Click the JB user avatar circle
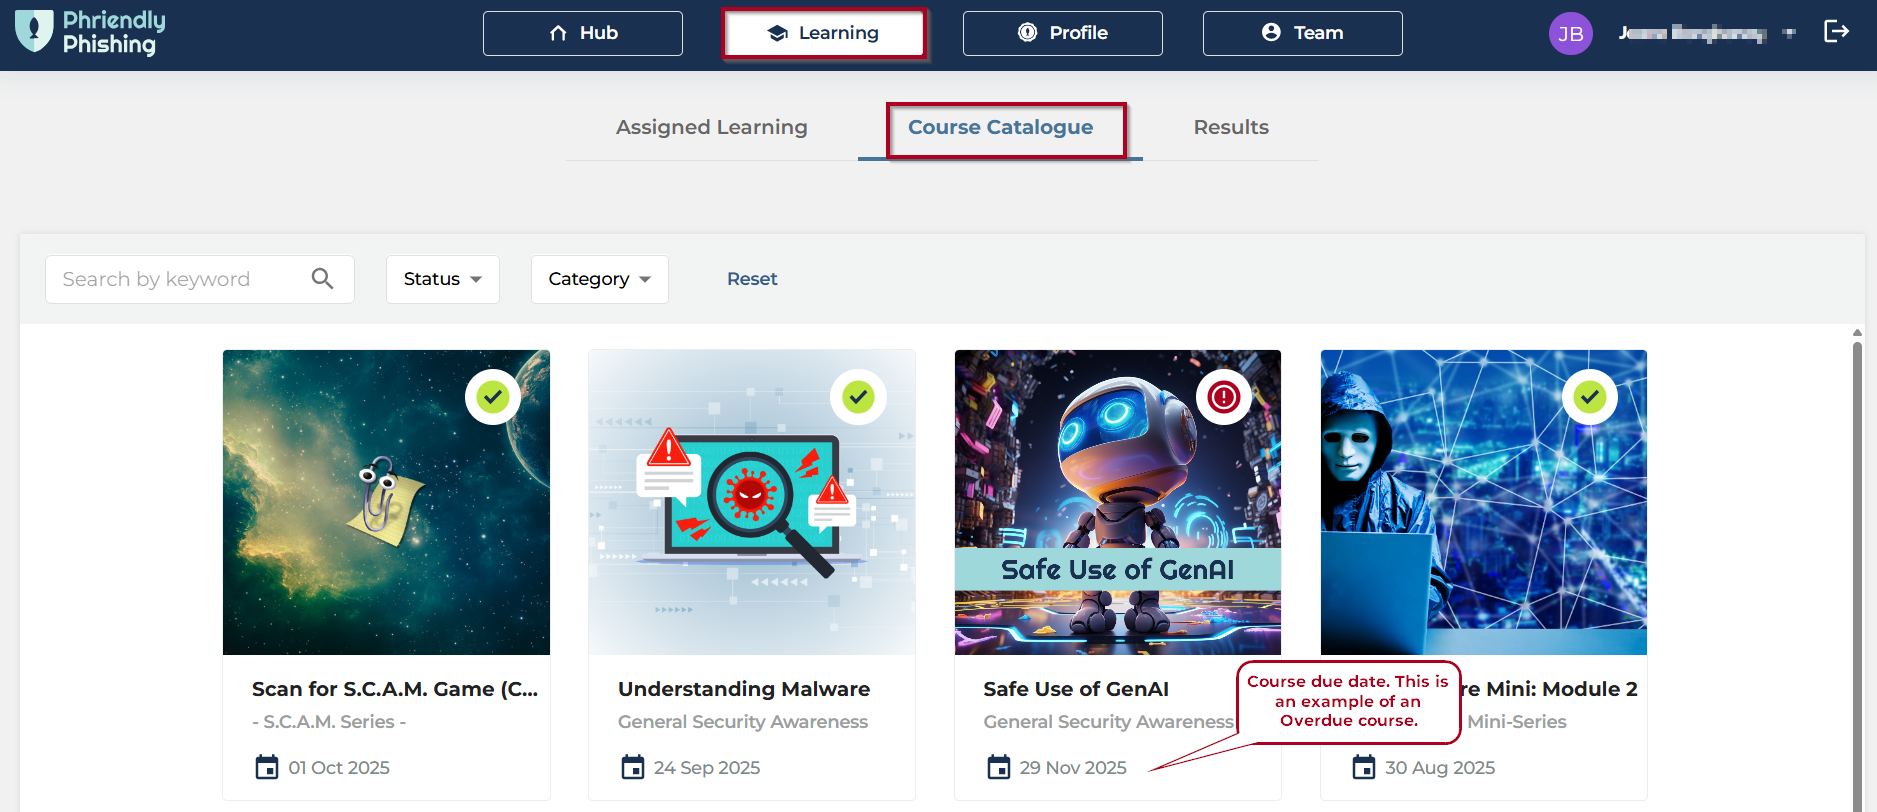The width and height of the screenshot is (1877, 812). (x=1570, y=34)
